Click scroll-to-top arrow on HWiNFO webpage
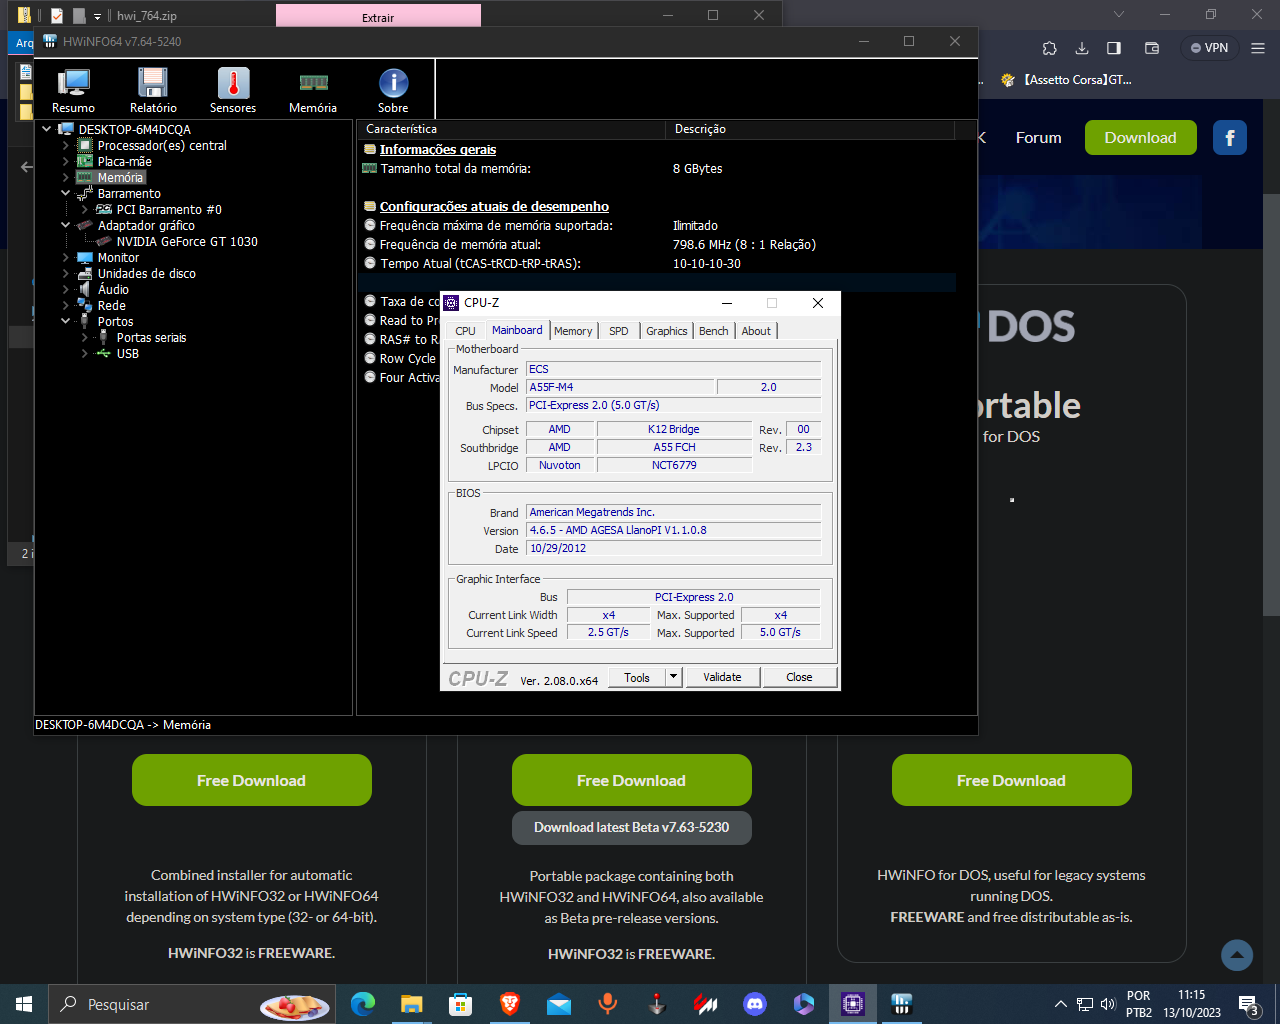1280x1024 pixels. tap(1237, 955)
